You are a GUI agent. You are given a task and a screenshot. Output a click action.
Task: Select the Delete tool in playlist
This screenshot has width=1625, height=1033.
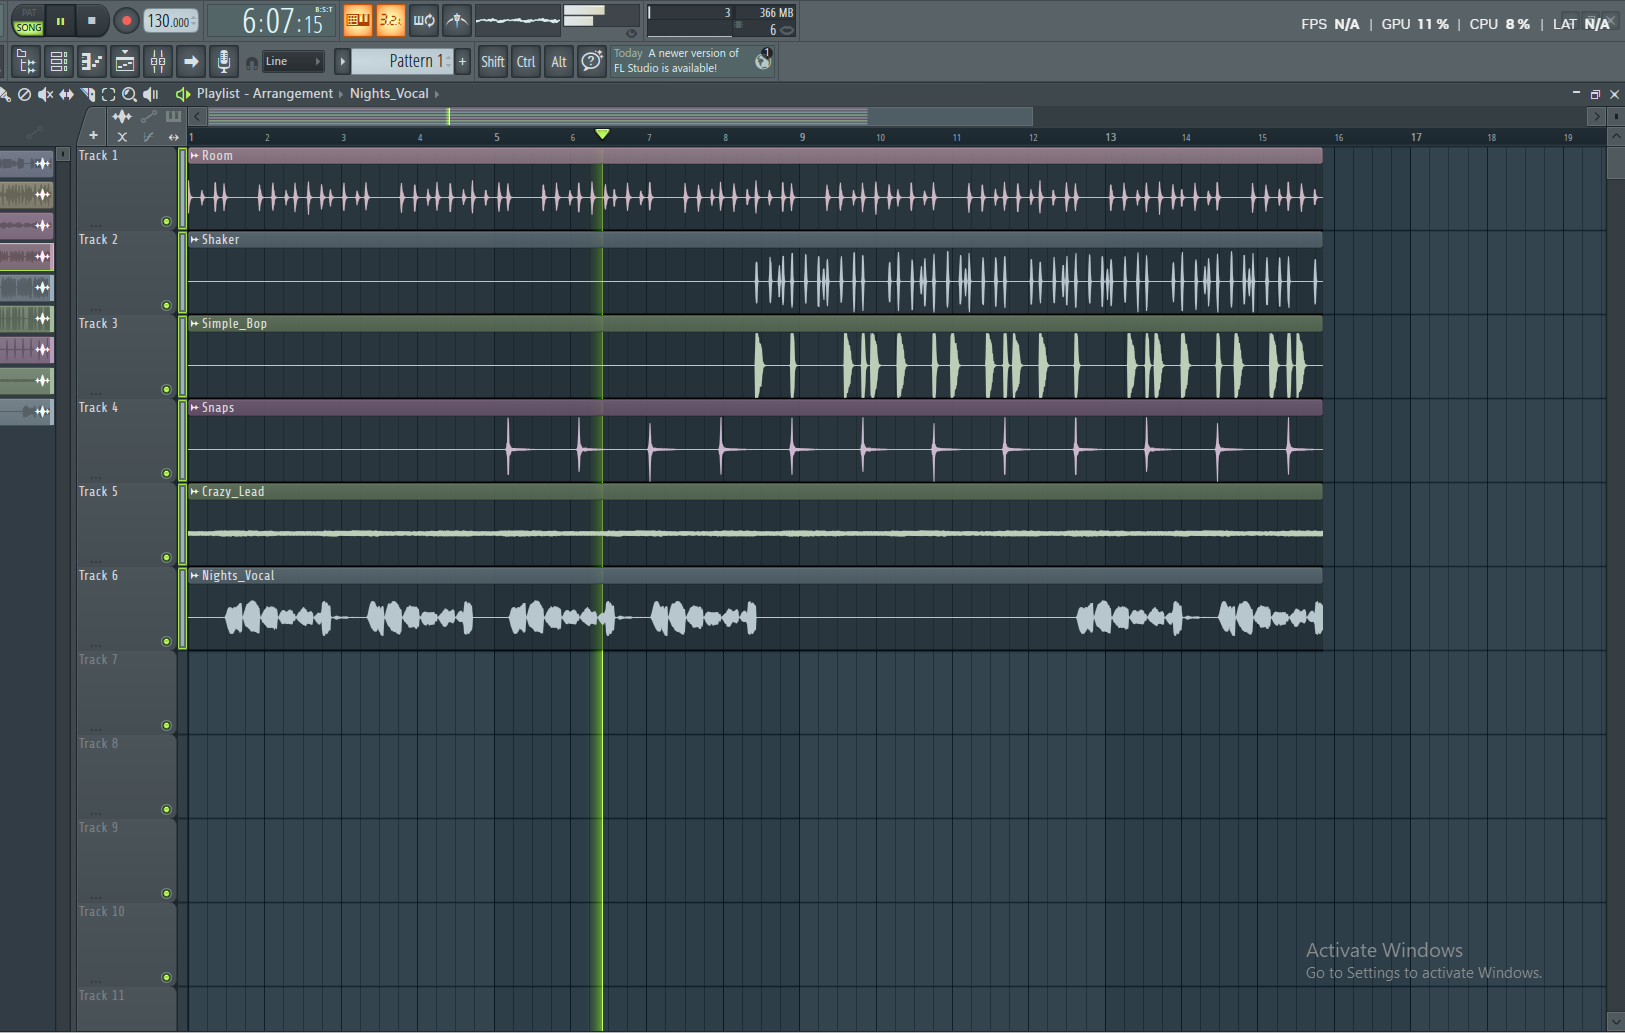(25, 94)
